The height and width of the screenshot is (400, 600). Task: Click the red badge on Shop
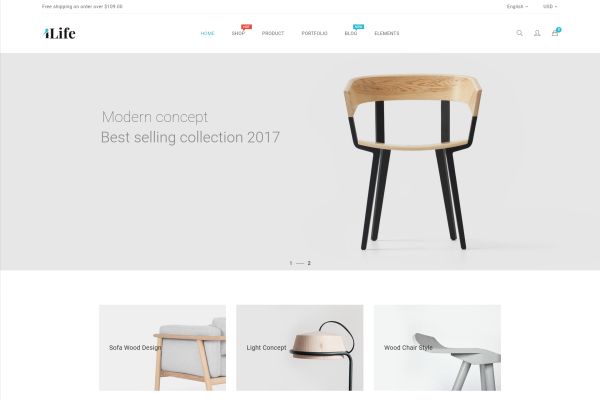[x=246, y=27]
